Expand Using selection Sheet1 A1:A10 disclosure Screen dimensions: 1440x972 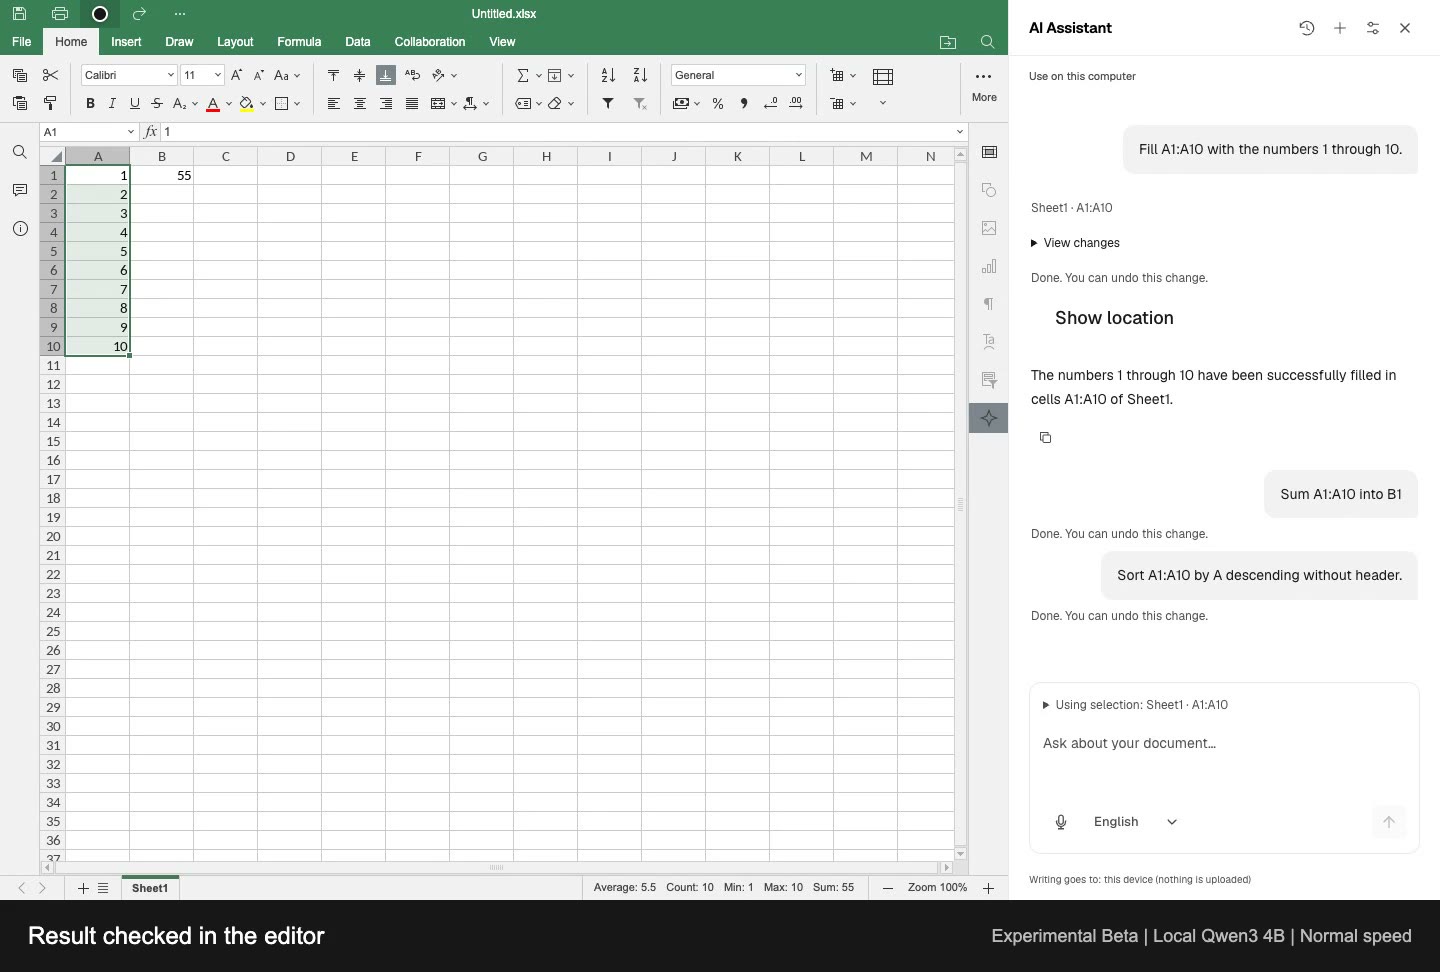coord(1135,705)
